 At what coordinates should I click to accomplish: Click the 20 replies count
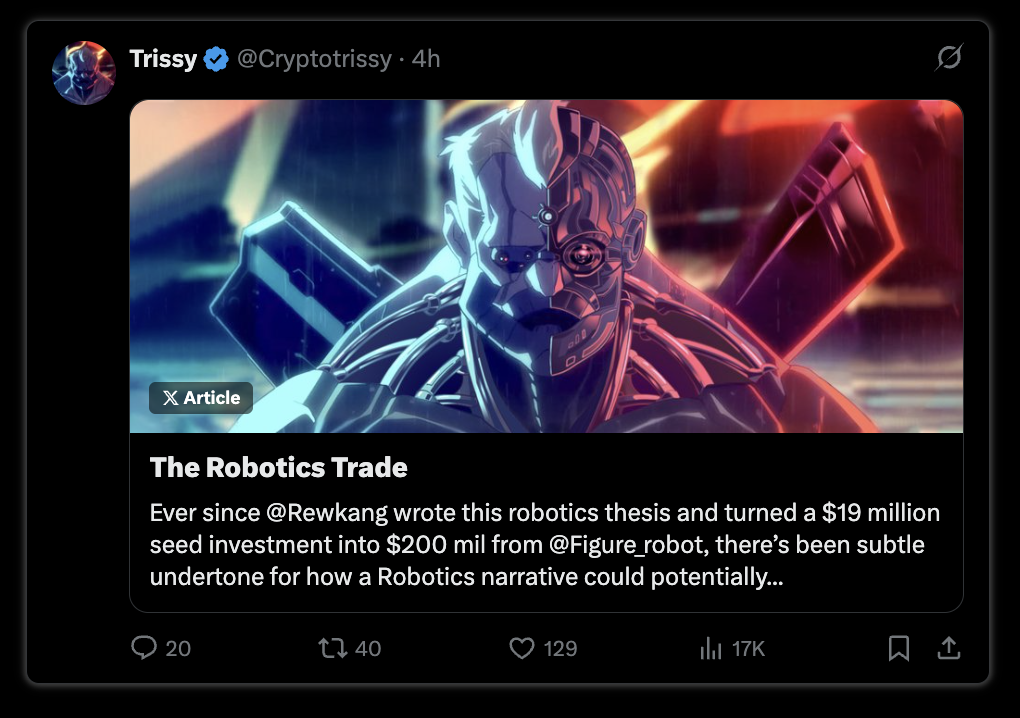178,648
